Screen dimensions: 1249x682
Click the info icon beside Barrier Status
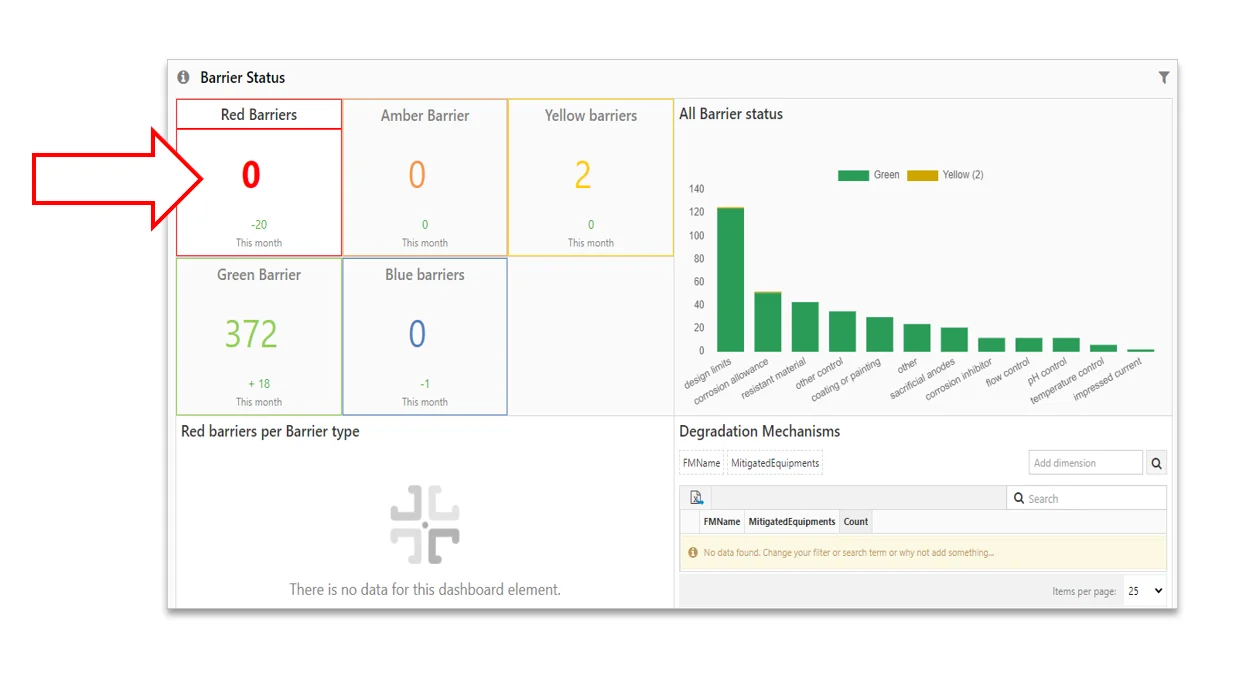[x=183, y=77]
